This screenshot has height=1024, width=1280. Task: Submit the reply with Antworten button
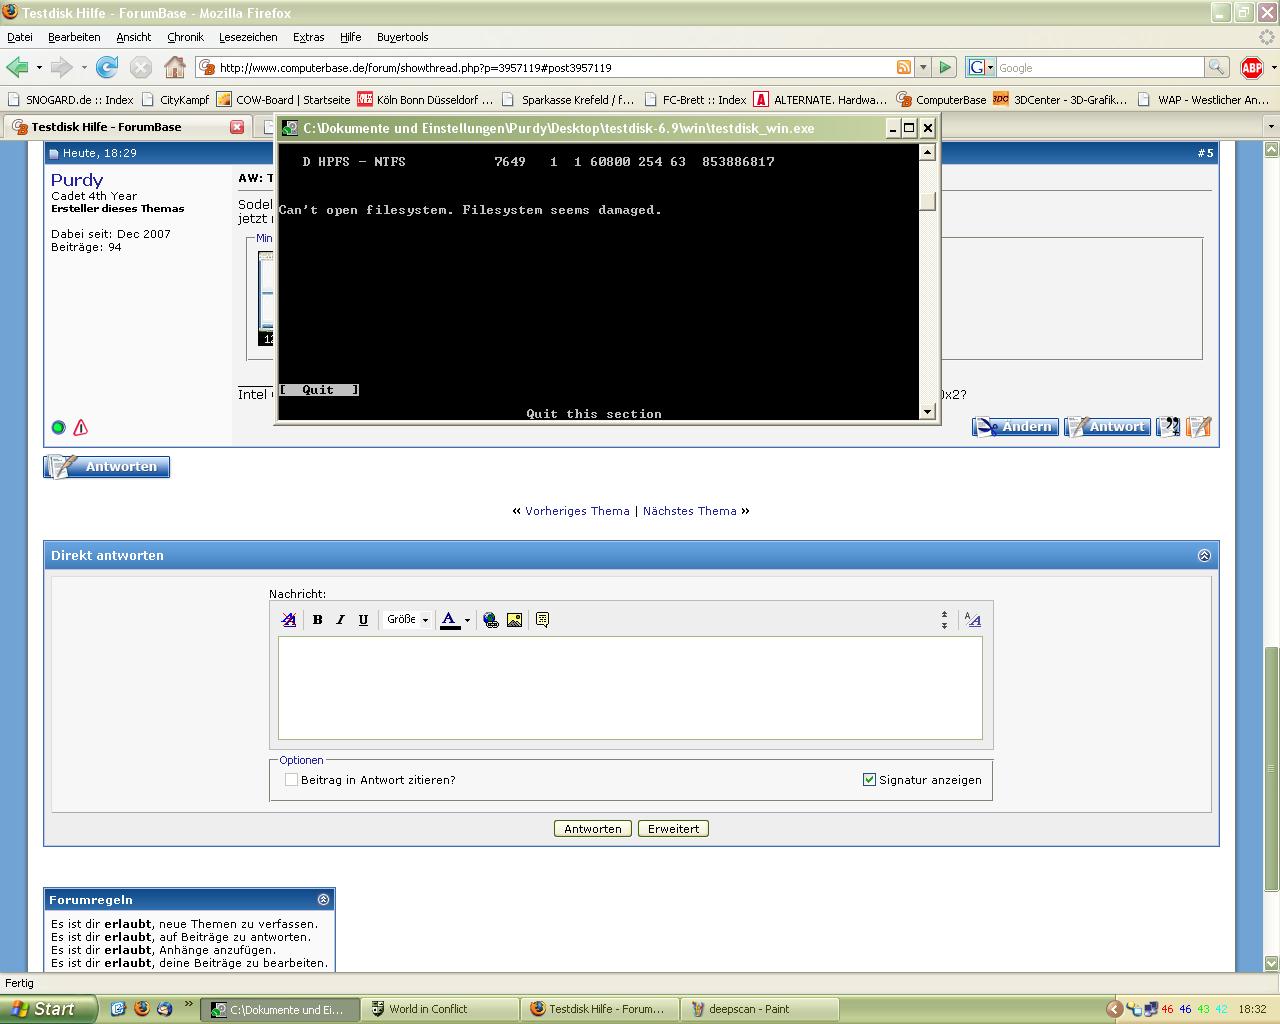(x=593, y=829)
